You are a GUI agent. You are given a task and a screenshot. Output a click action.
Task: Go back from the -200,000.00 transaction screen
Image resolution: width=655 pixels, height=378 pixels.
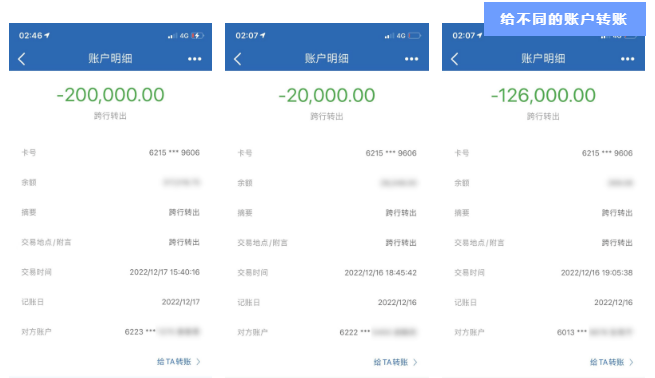click(x=22, y=59)
